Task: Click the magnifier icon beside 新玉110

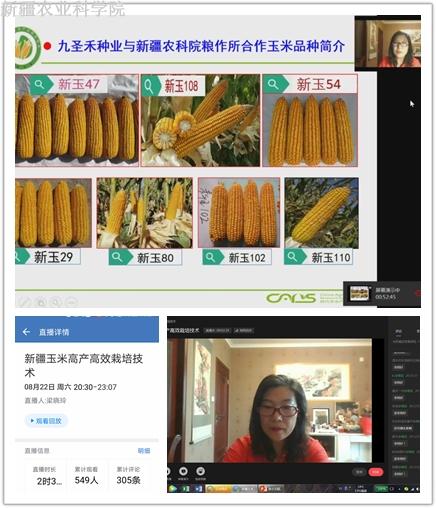Action: pos(292,257)
